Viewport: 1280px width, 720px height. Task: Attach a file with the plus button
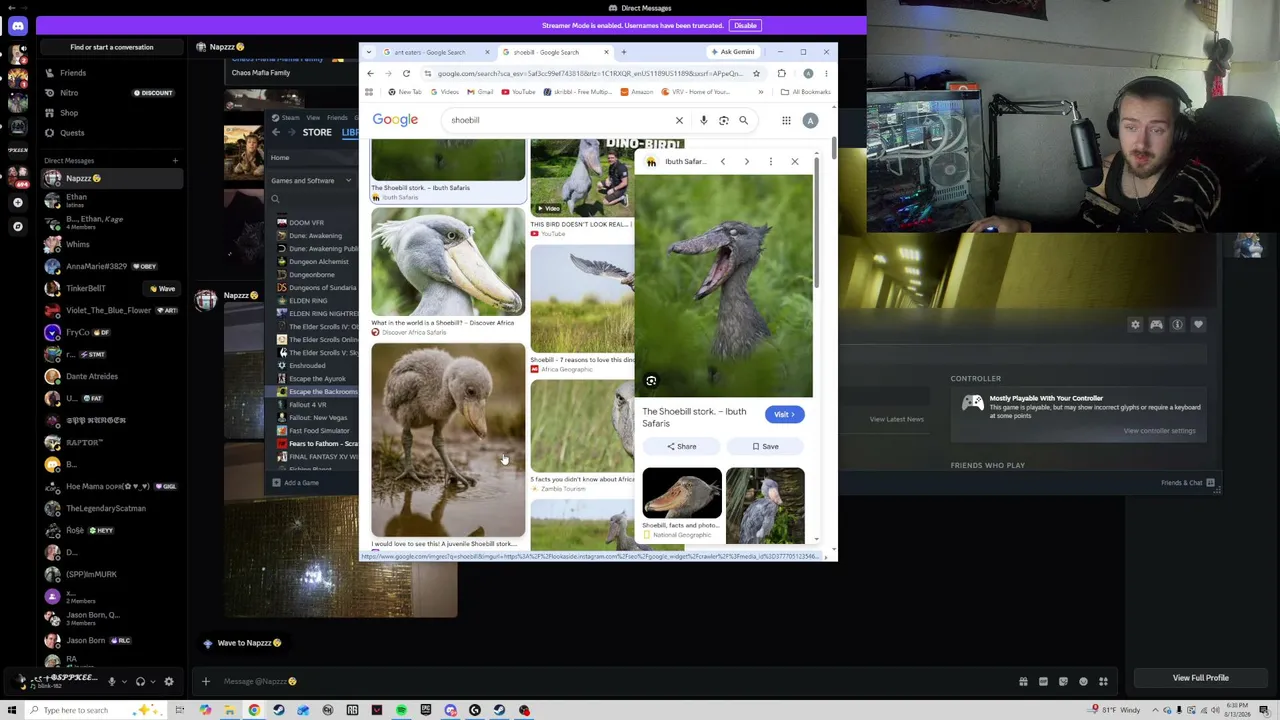pyautogui.click(x=205, y=681)
